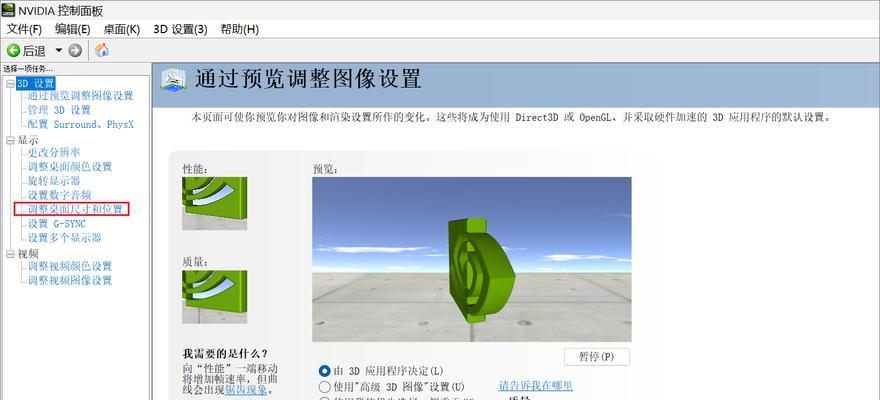Viewport: 880px width, 400px height.
Task: Click the 性能 preview thumbnail
Action: click(214, 203)
